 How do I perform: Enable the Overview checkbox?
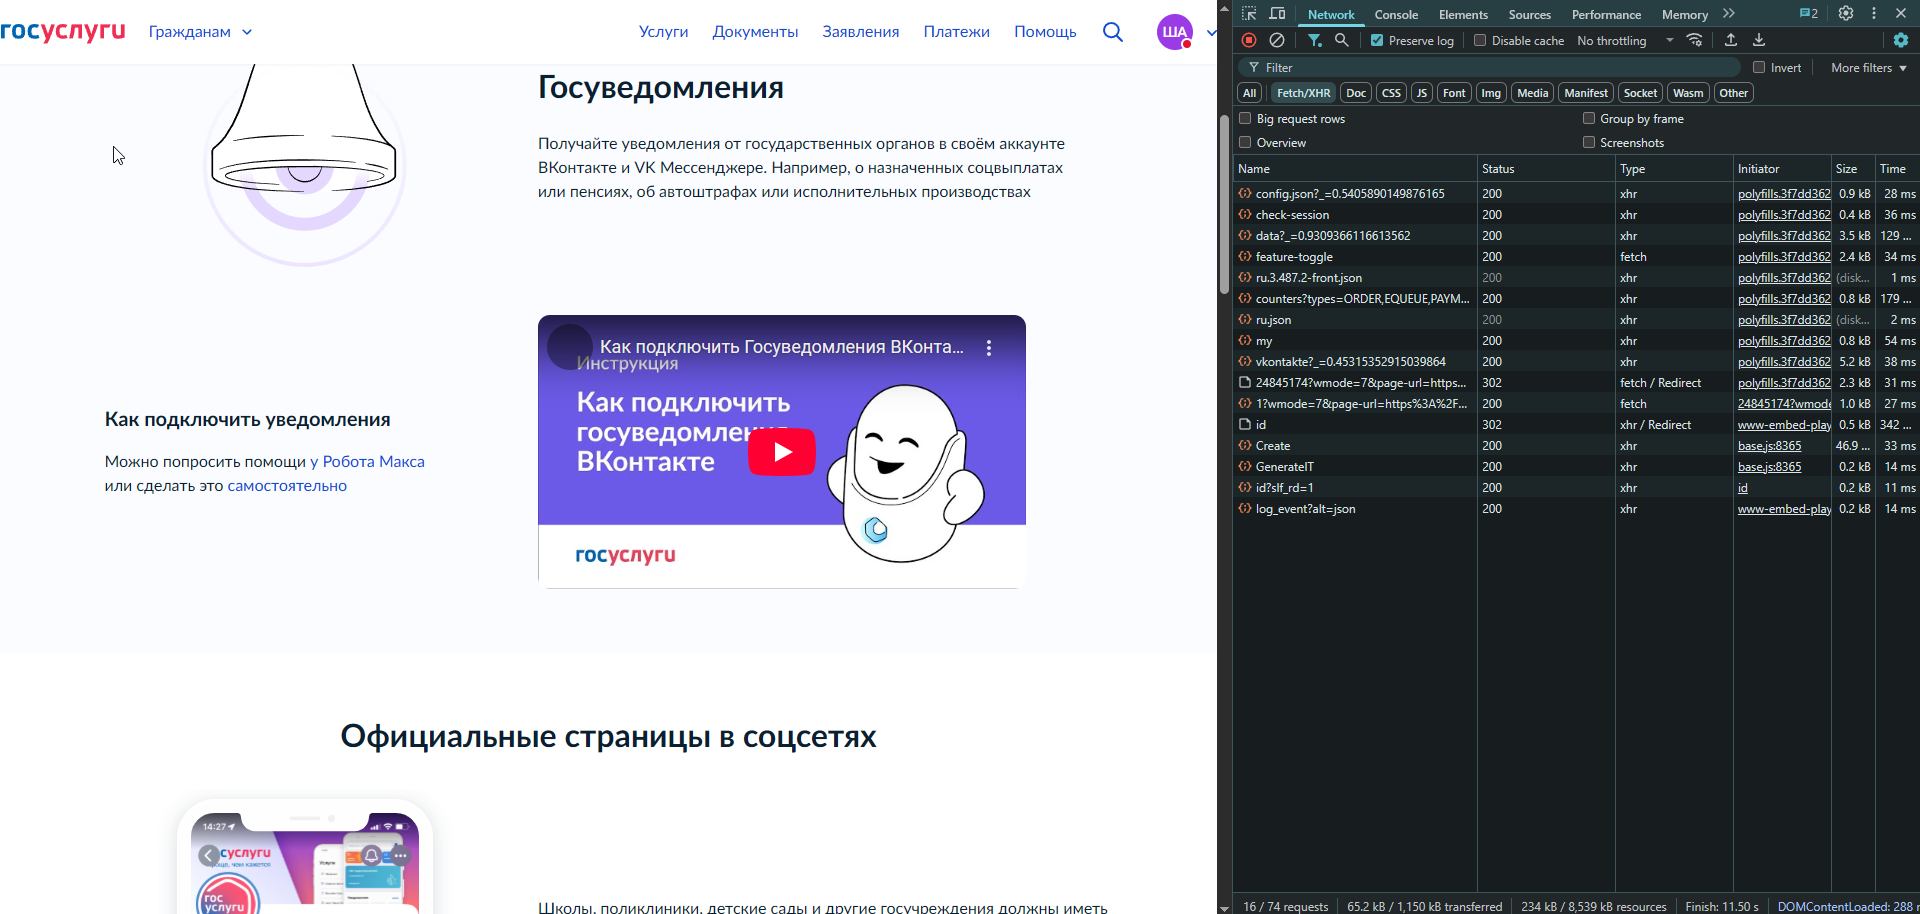(1245, 142)
